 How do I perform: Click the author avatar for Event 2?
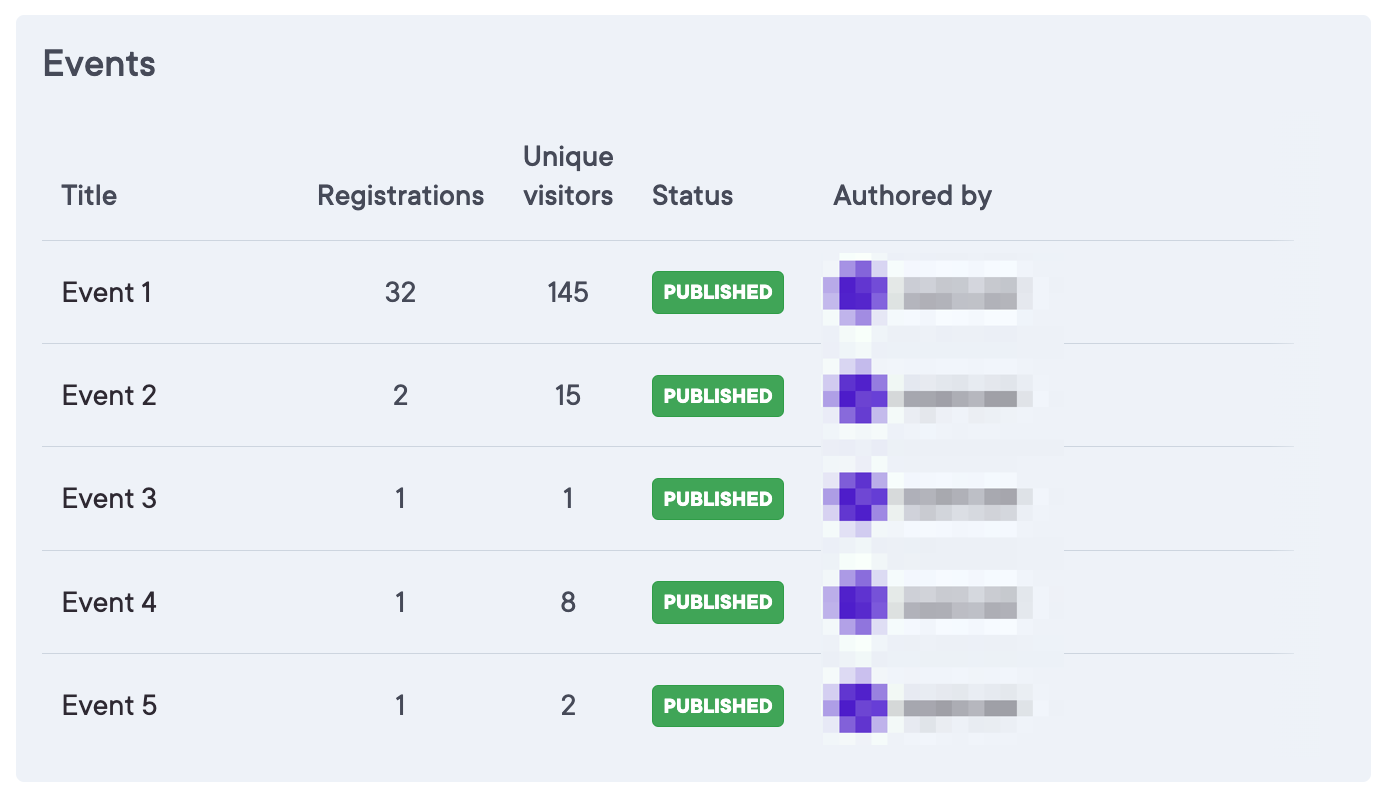855,396
